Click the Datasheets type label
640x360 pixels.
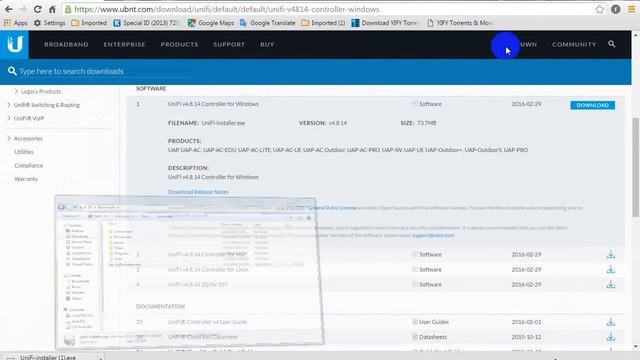point(433,337)
